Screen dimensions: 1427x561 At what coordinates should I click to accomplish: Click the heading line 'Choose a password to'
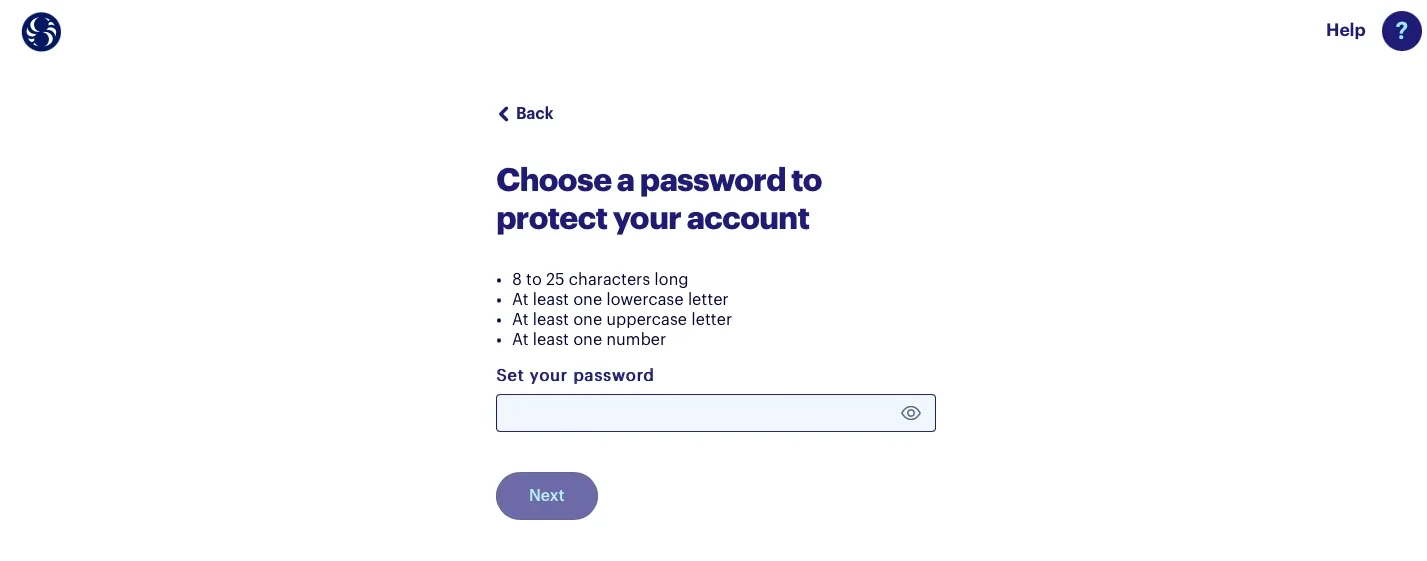(x=659, y=180)
